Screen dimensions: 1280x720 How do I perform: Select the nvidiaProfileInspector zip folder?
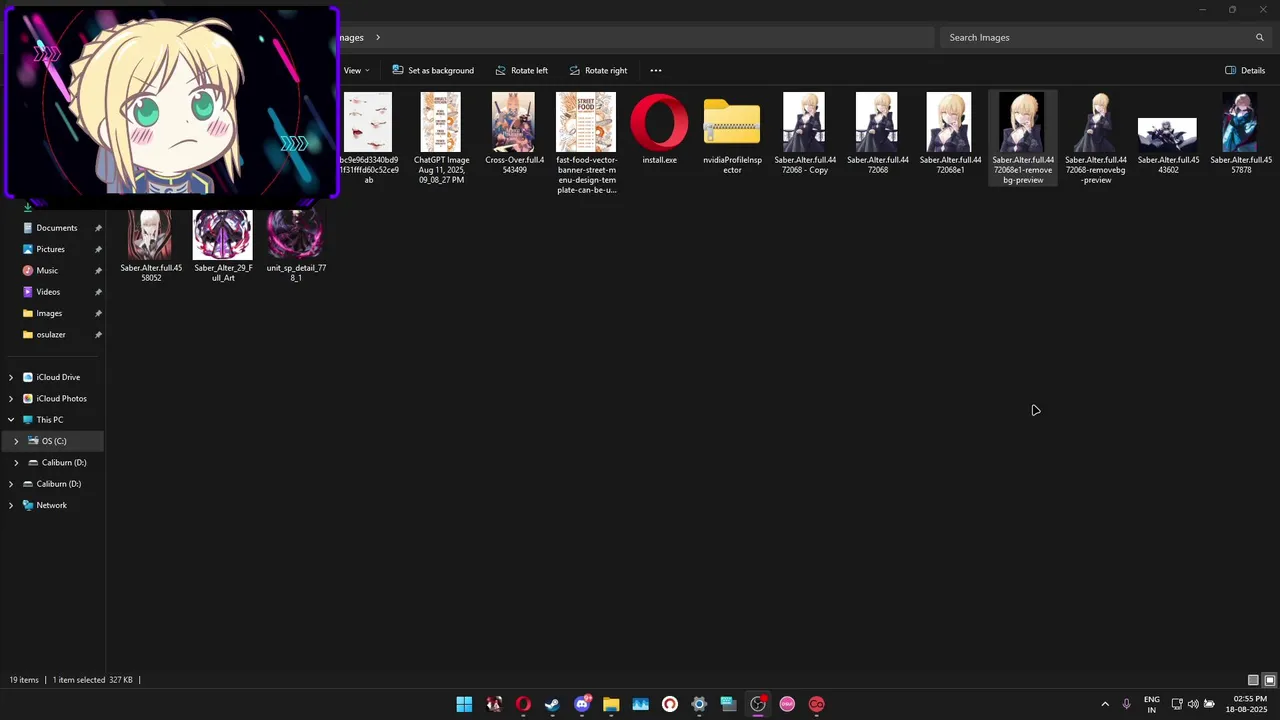coord(732,133)
